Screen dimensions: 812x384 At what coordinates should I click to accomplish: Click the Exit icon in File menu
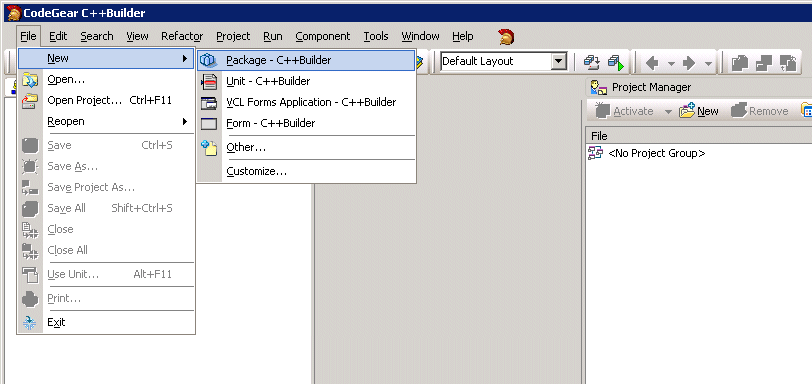(30, 322)
